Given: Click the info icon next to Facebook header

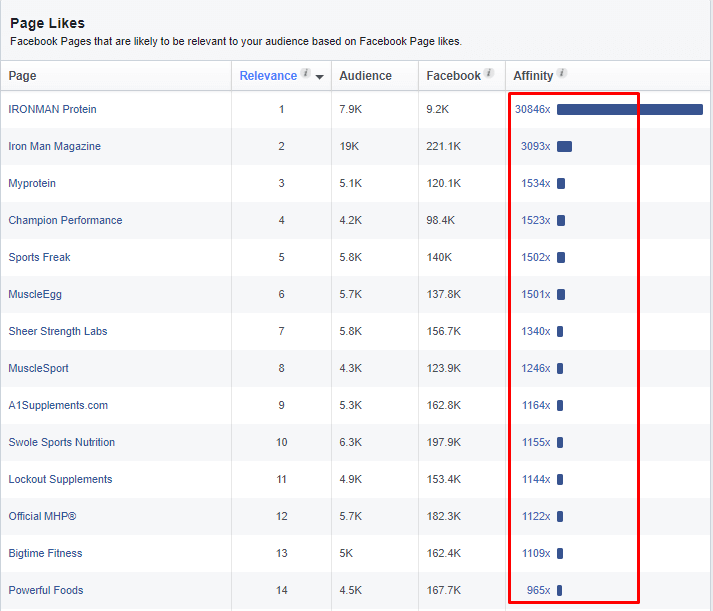Looking at the screenshot, I should tap(489, 73).
